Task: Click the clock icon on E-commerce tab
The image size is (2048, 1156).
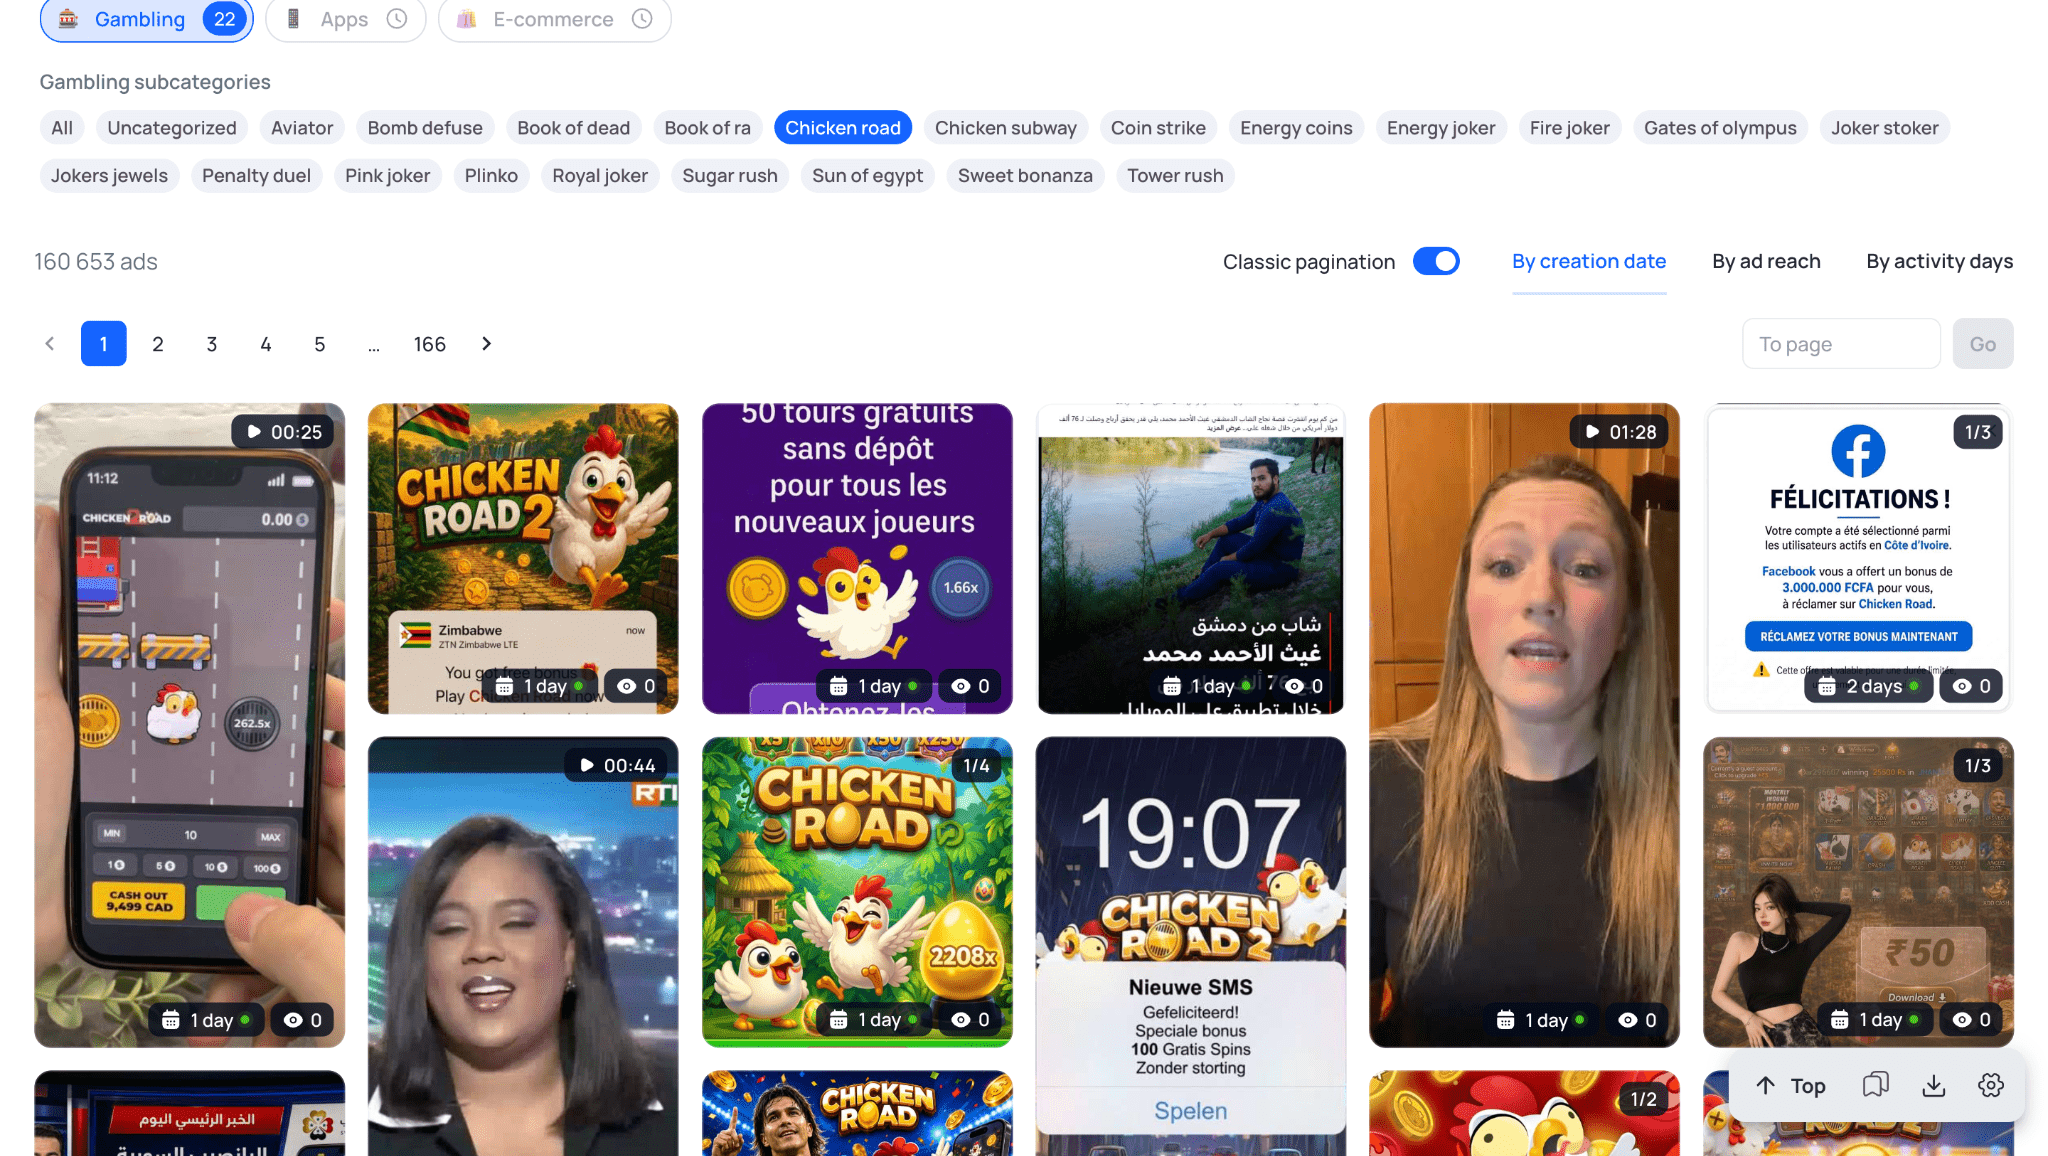Action: pyautogui.click(x=642, y=19)
